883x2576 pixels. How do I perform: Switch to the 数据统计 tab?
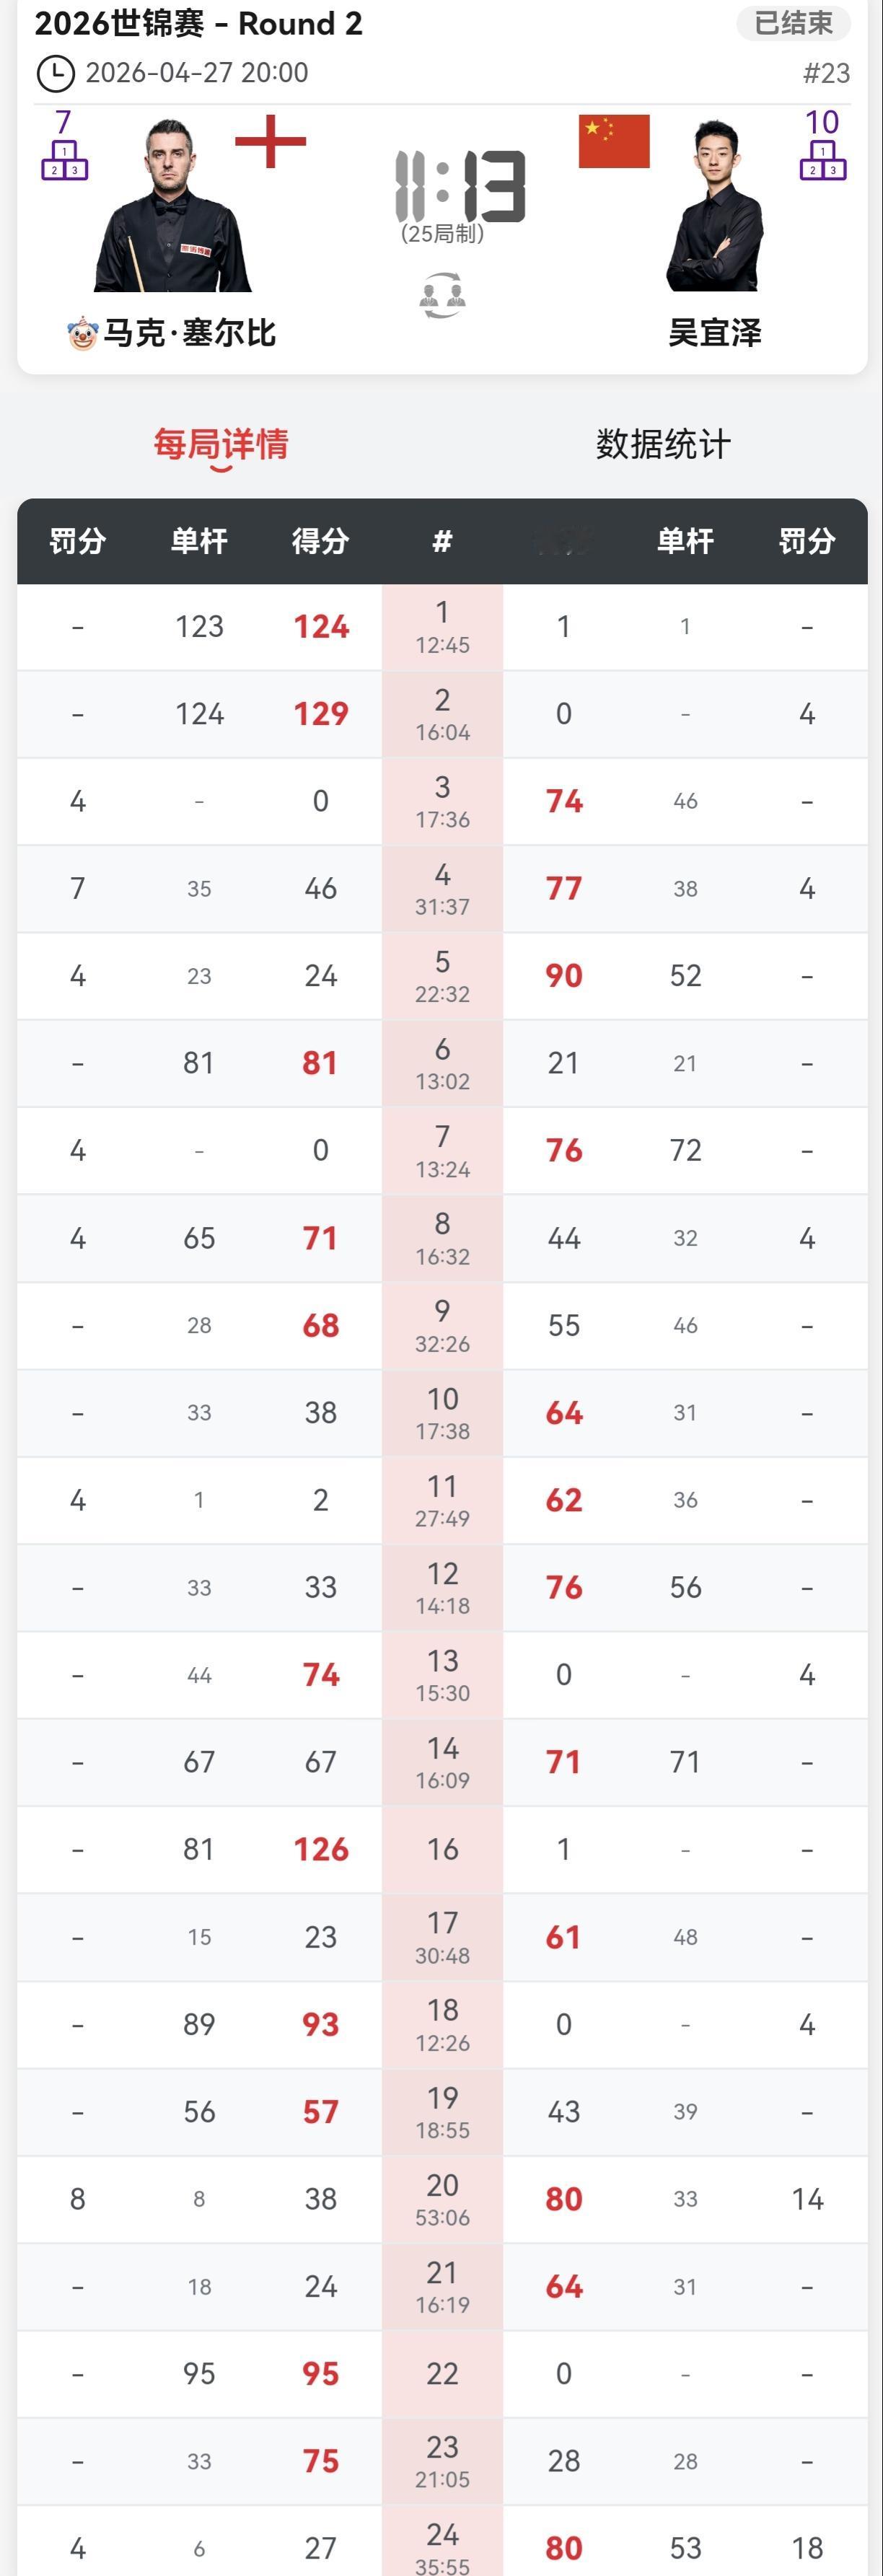(663, 444)
